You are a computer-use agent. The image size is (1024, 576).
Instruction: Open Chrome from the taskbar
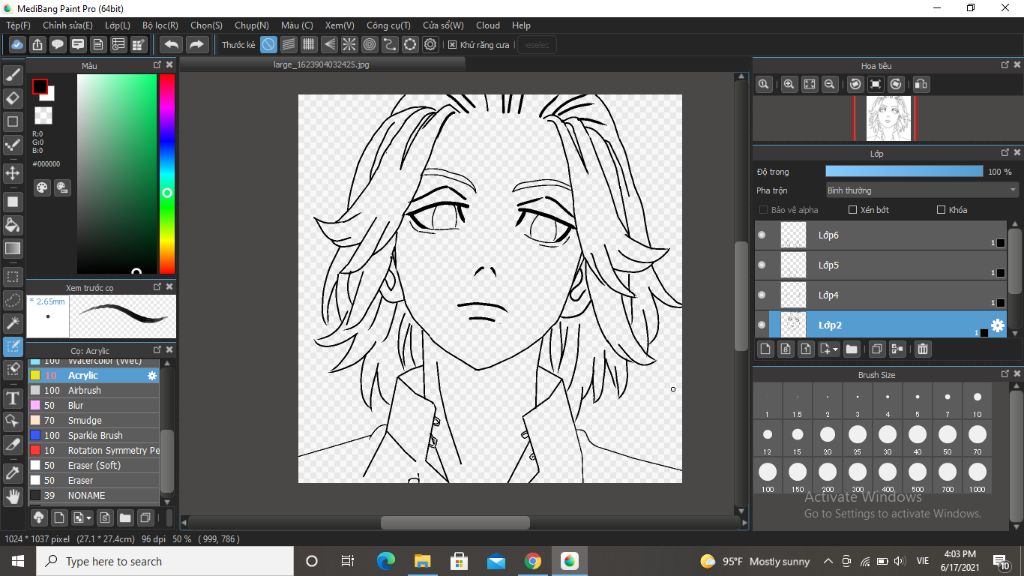[x=532, y=561]
